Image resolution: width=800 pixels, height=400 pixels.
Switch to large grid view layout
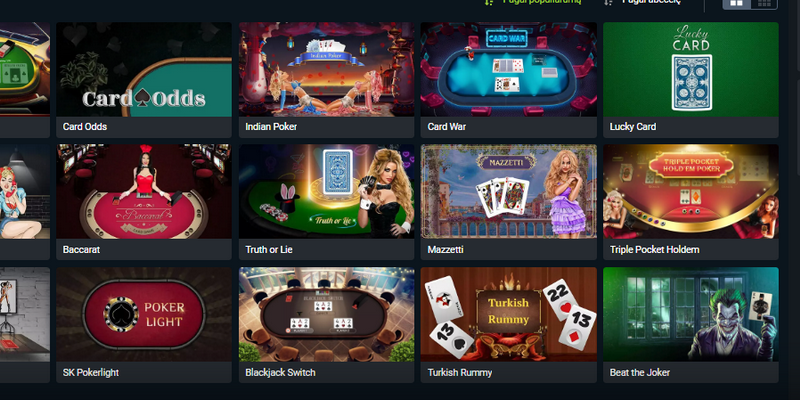pos(737,3)
